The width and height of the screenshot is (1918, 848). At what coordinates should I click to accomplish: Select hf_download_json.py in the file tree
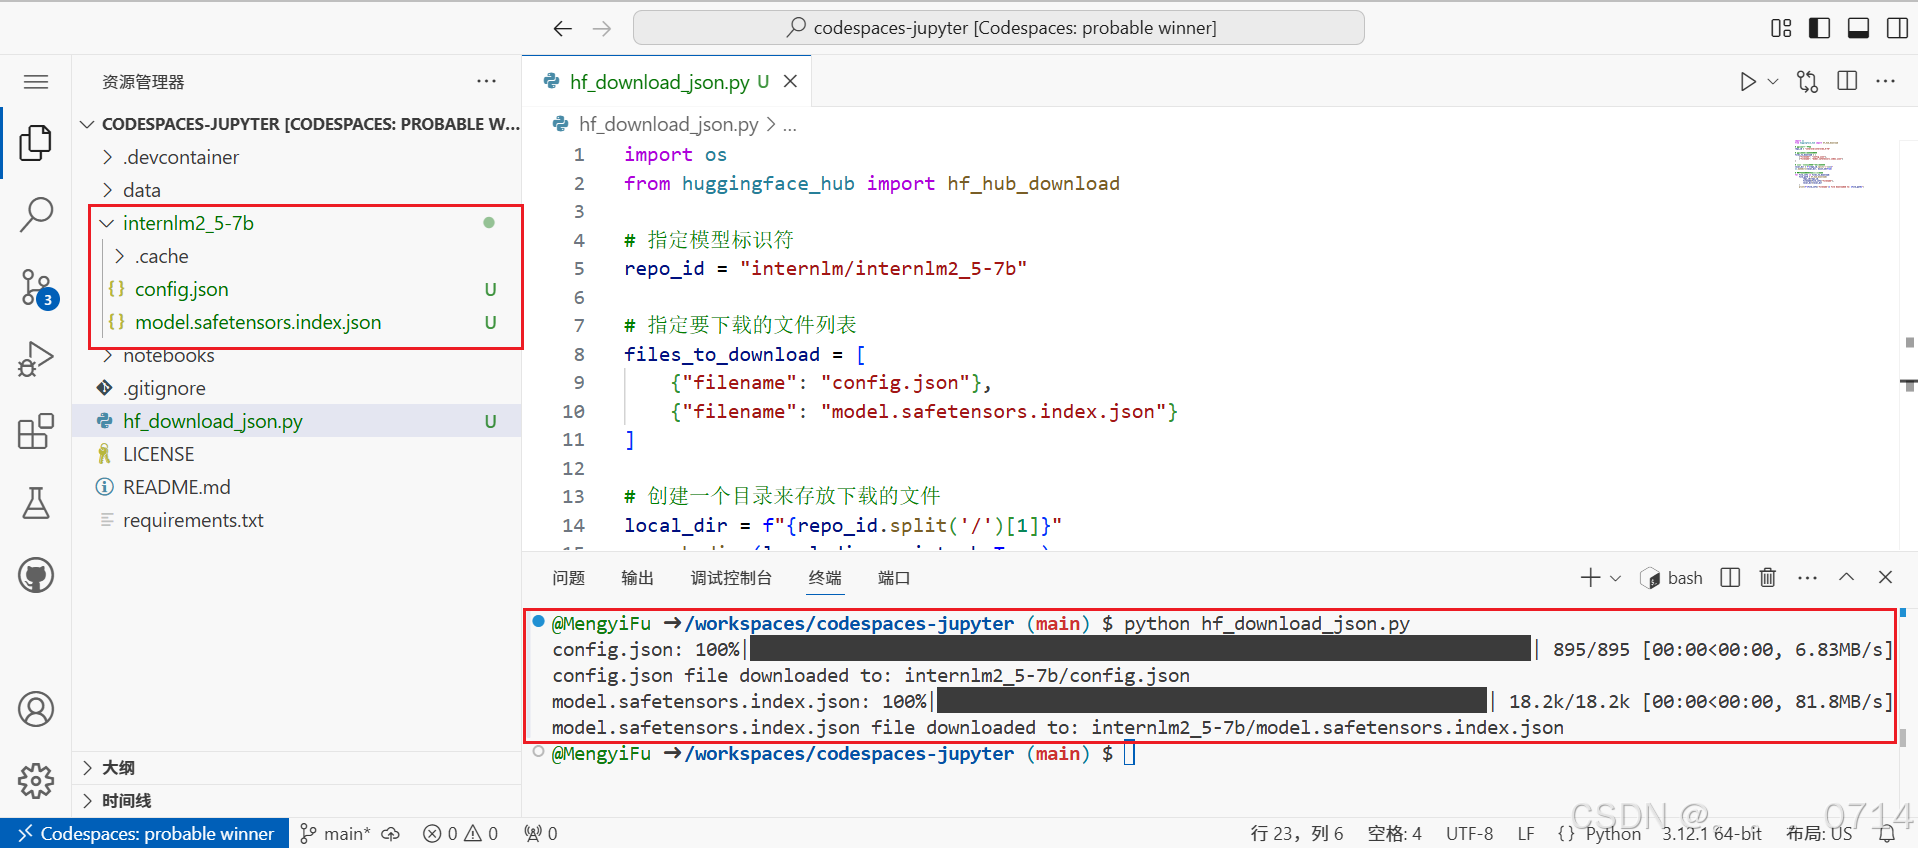point(296,421)
